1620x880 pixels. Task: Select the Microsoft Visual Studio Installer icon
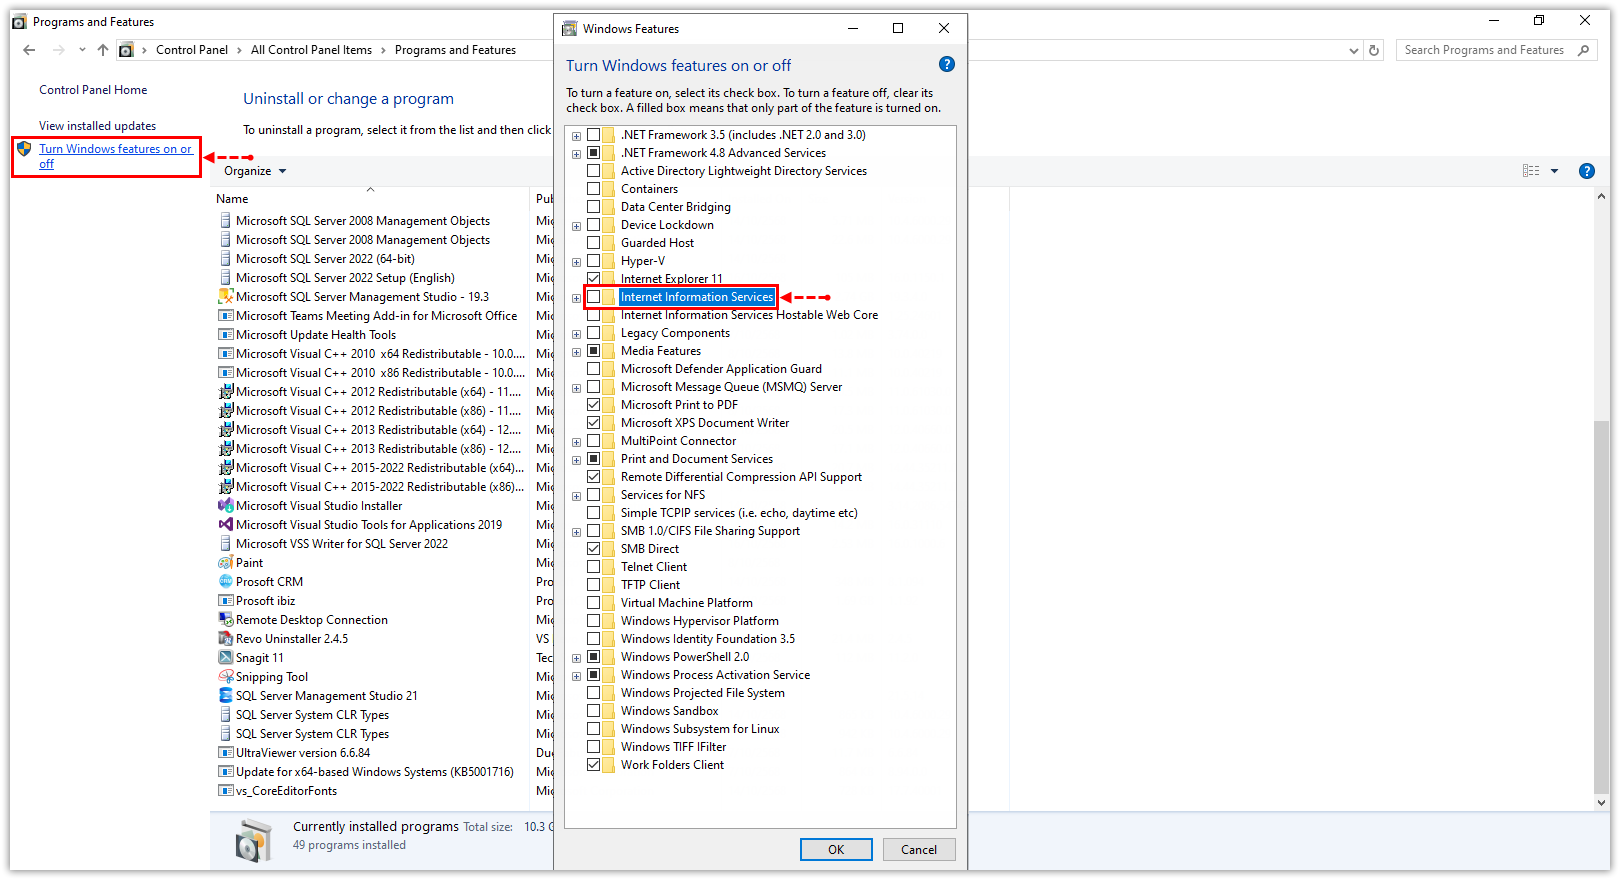tap(226, 506)
